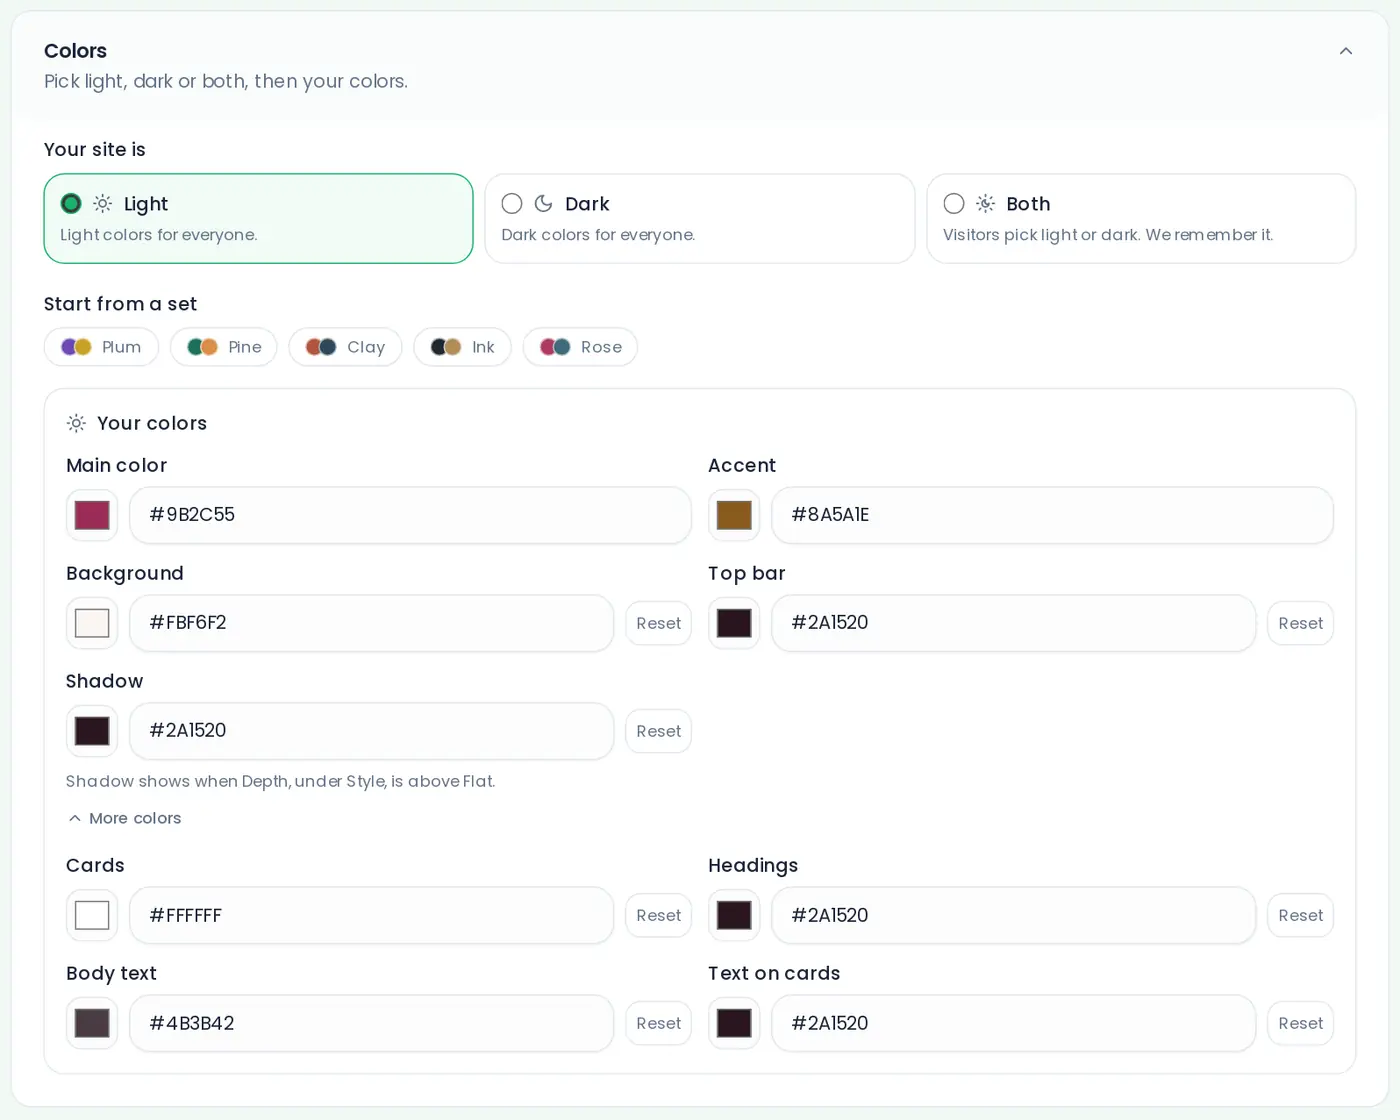Apply the Rose color set
Viewport: 1400px width, 1120px height.
click(x=580, y=347)
